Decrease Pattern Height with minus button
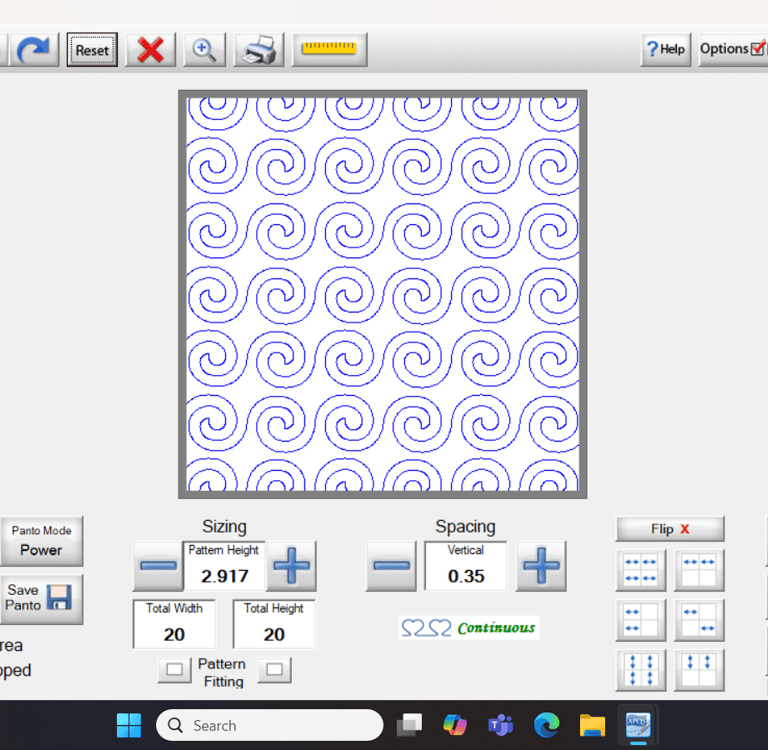 pos(158,566)
